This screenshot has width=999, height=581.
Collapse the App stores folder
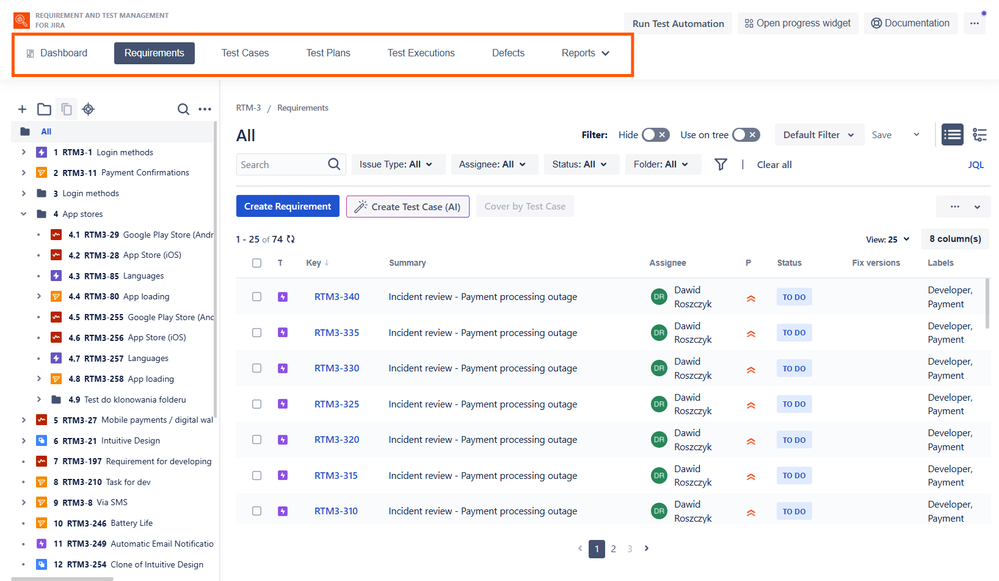[24, 214]
